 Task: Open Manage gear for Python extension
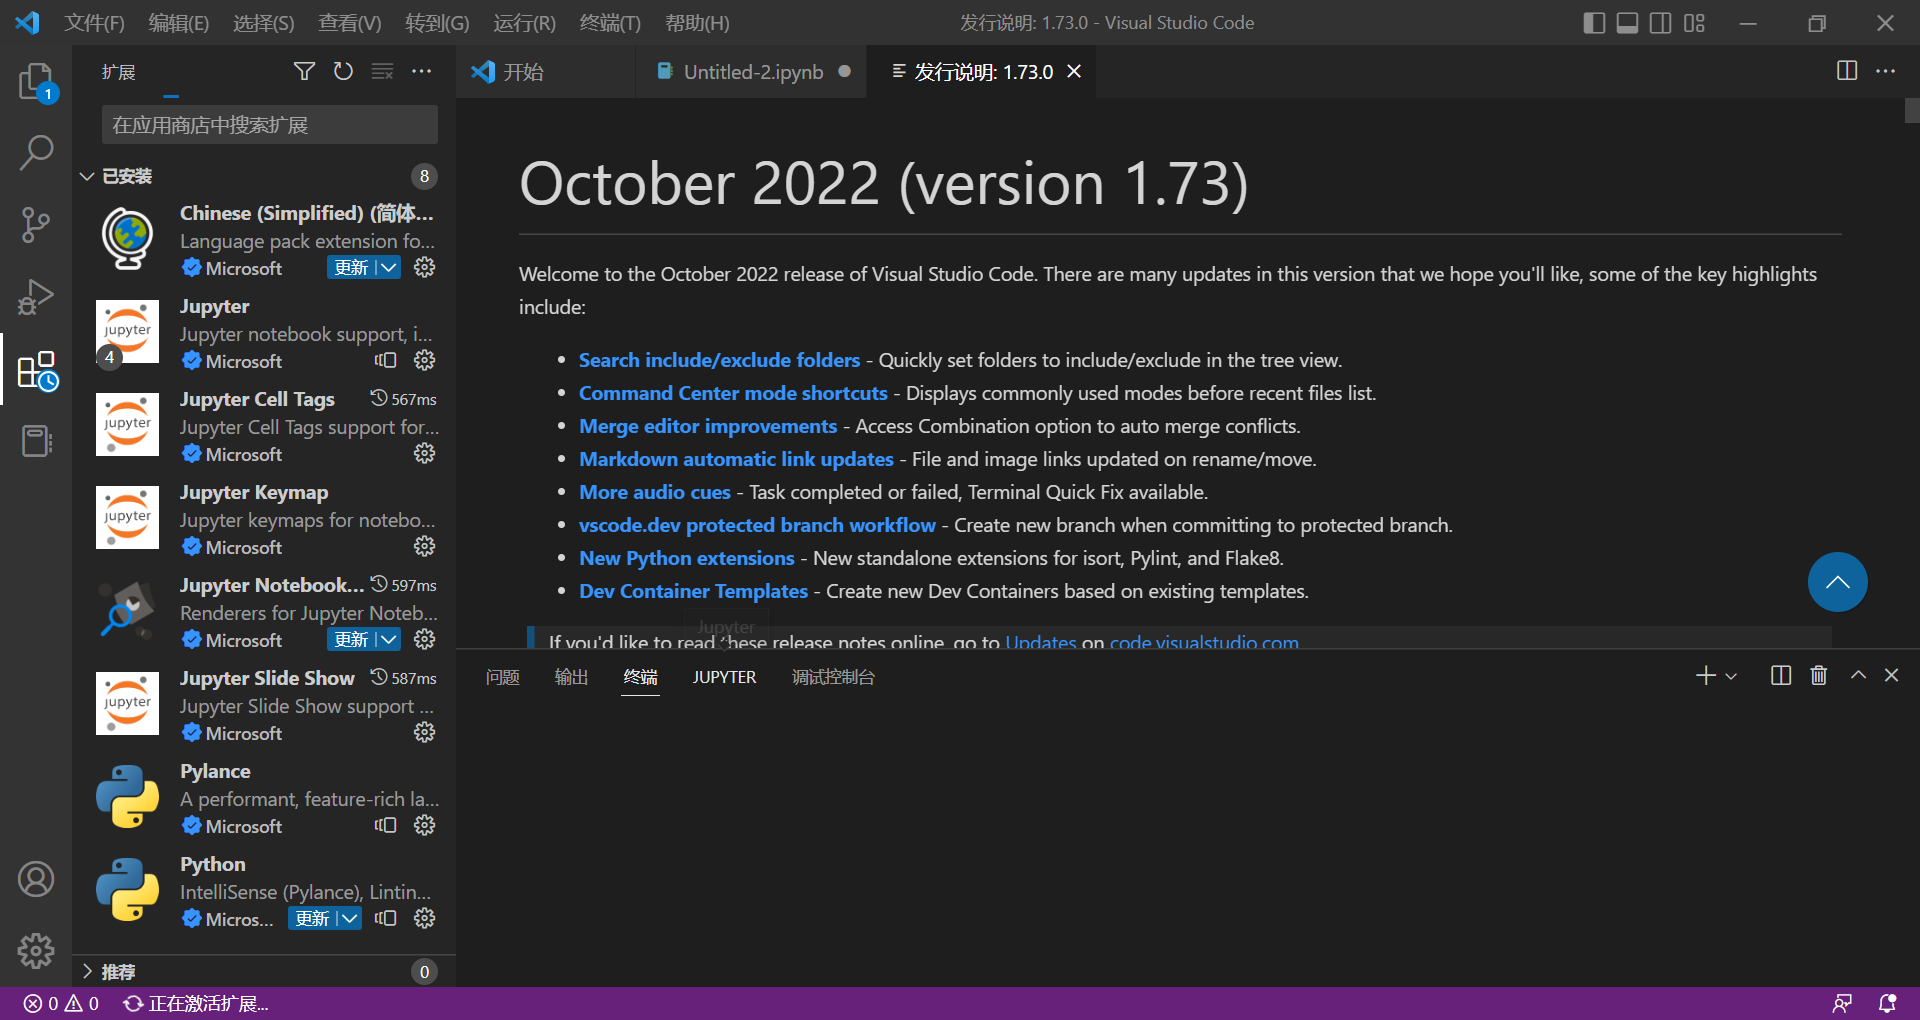425,919
